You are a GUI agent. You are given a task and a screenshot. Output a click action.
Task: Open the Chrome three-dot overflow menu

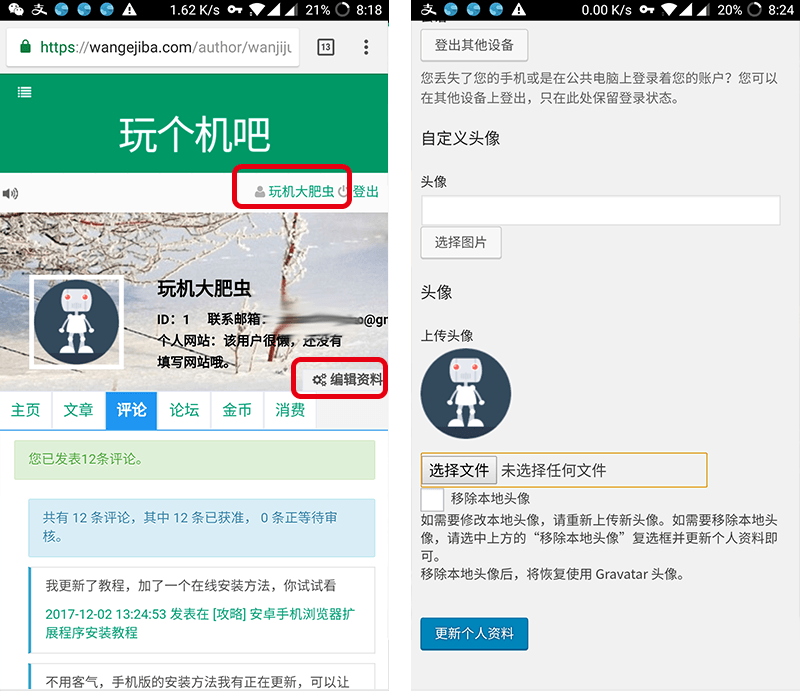364,46
